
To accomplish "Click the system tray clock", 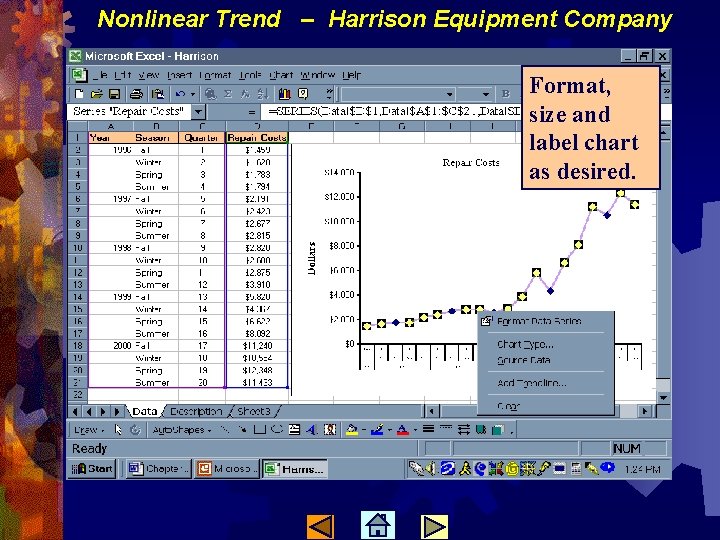I will [642, 469].
